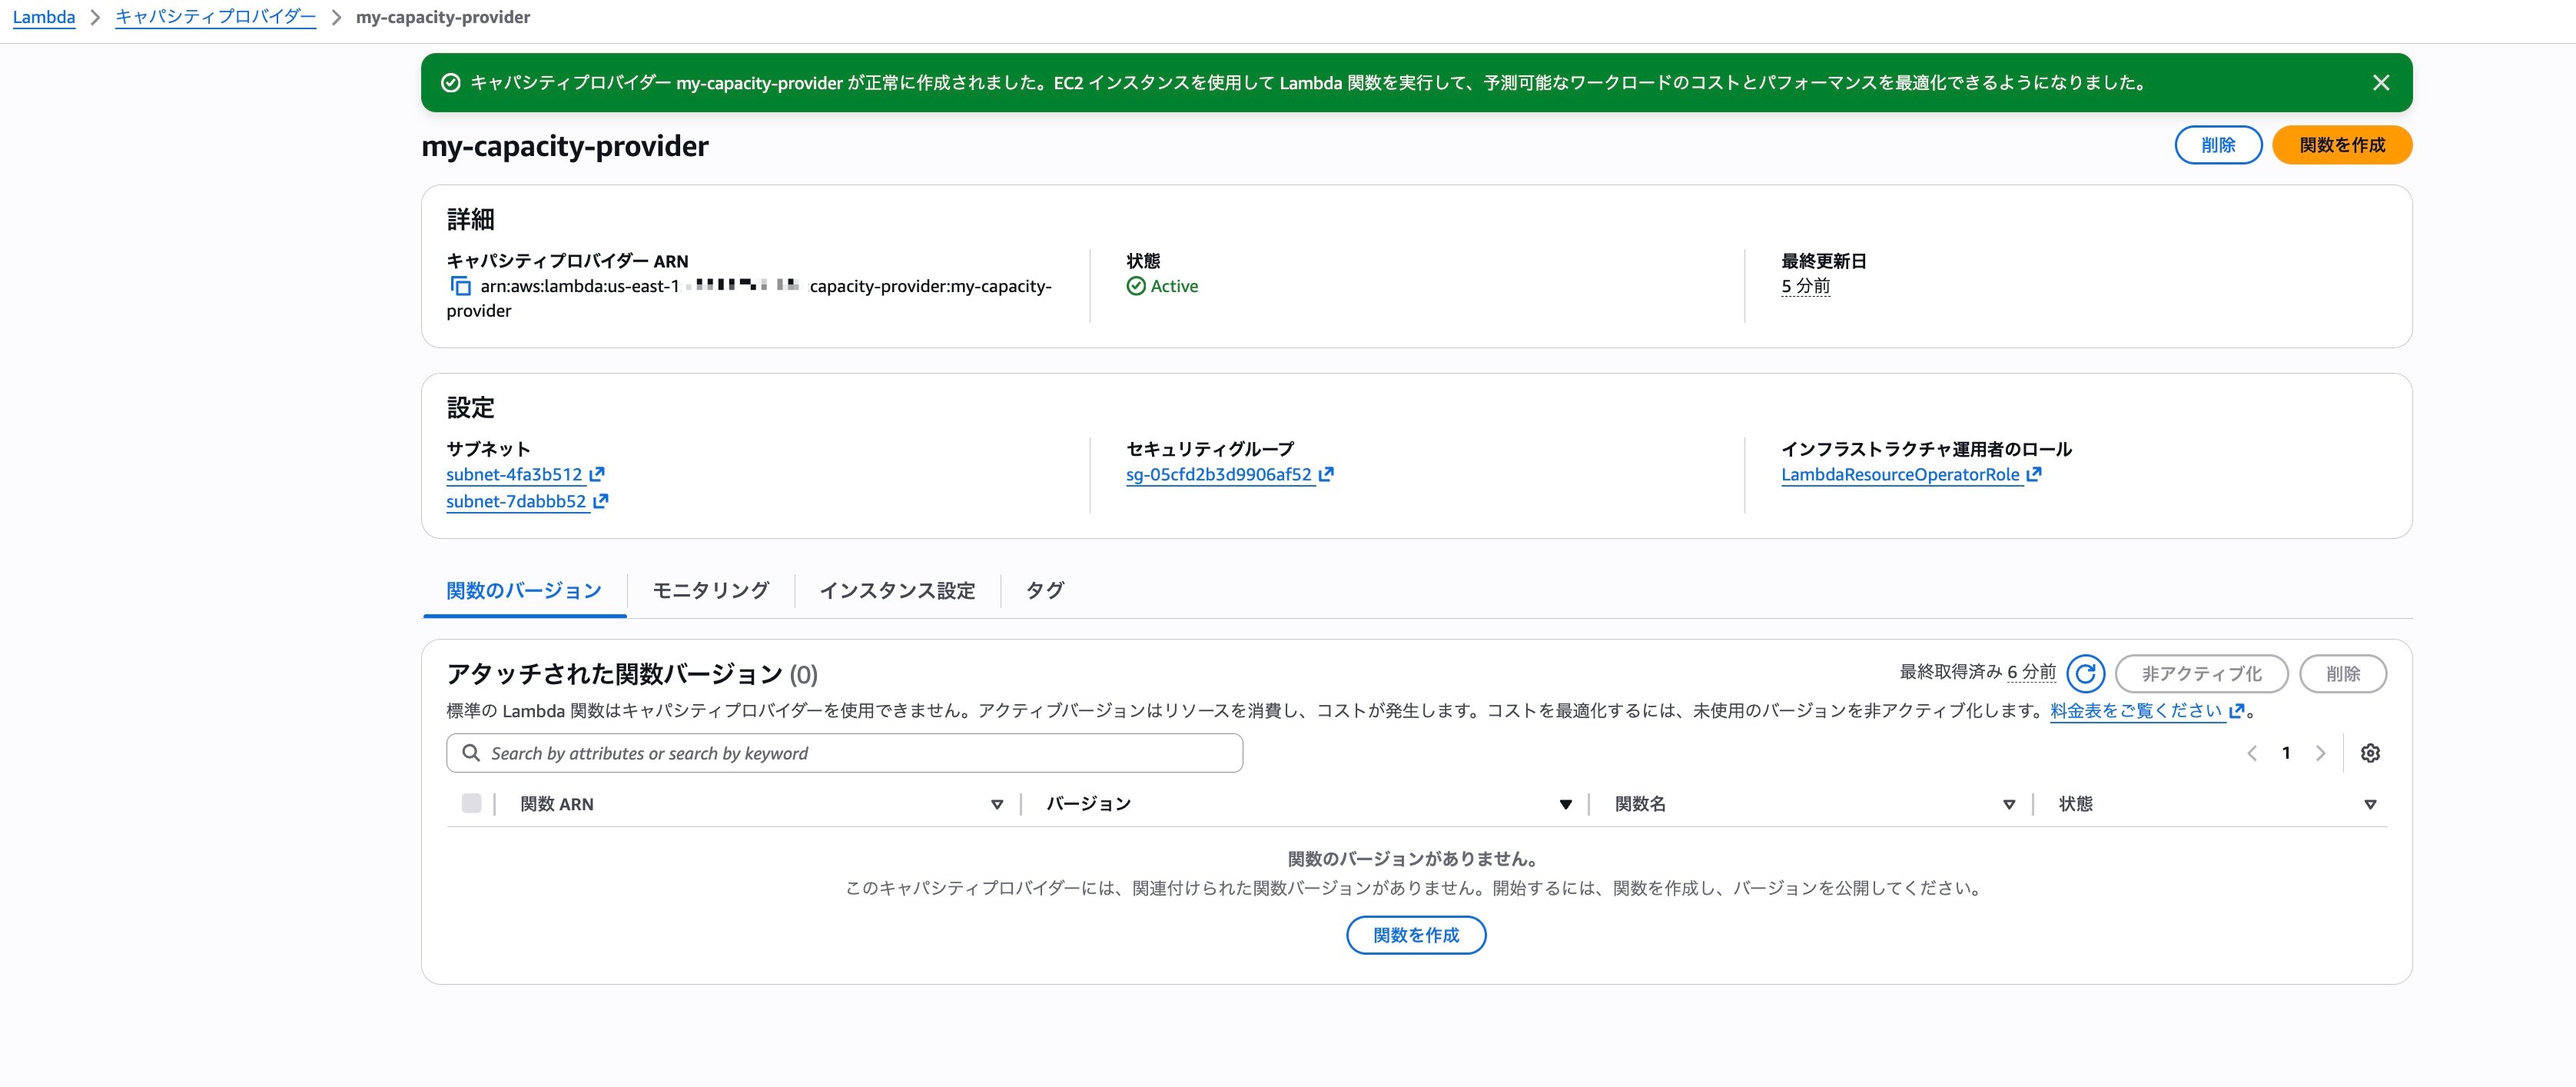Switch to the インスタンス設定 tab

pos(898,591)
